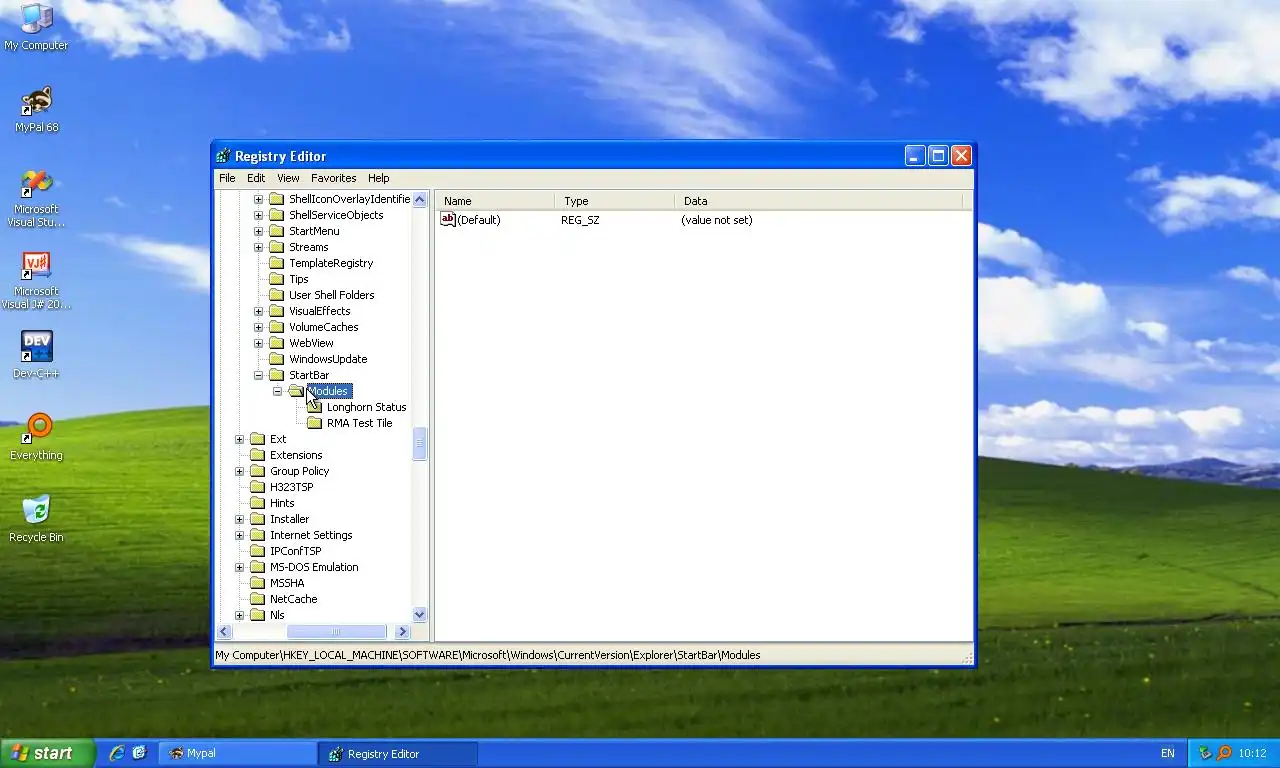The height and width of the screenshot is (768, 1280).
Task: Click the StartBar folder icon
Action: click(x=277, y=375)
